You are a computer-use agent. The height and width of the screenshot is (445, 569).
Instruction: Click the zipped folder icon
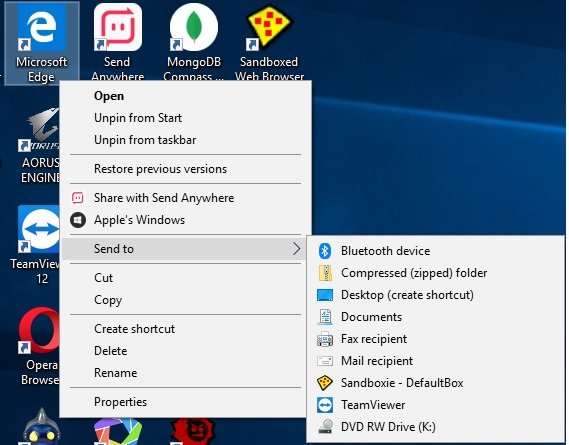[x=325, y=273]
